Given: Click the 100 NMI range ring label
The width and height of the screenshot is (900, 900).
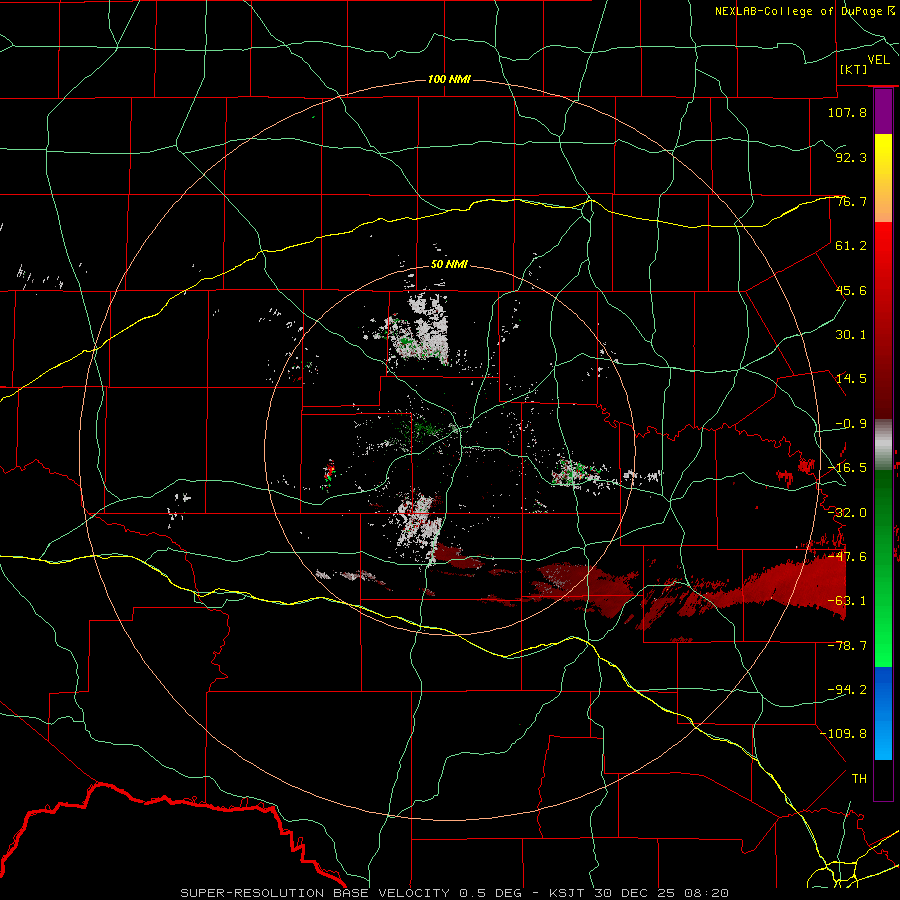Looking at the screenshot, I should click(449, 79).
